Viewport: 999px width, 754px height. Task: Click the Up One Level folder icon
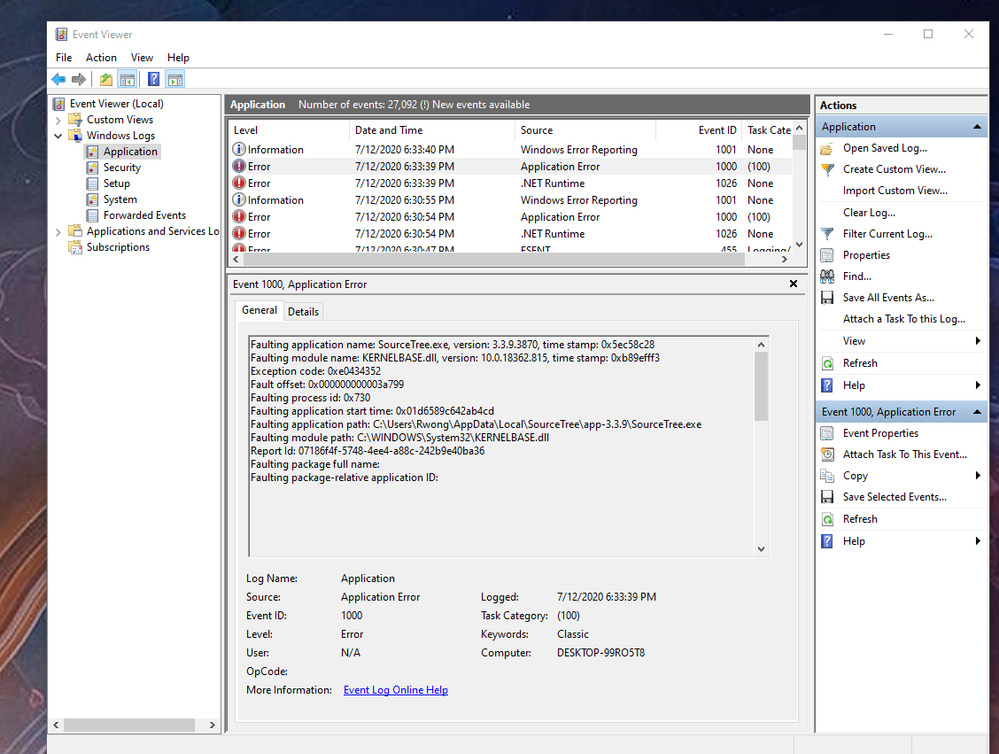106,80
